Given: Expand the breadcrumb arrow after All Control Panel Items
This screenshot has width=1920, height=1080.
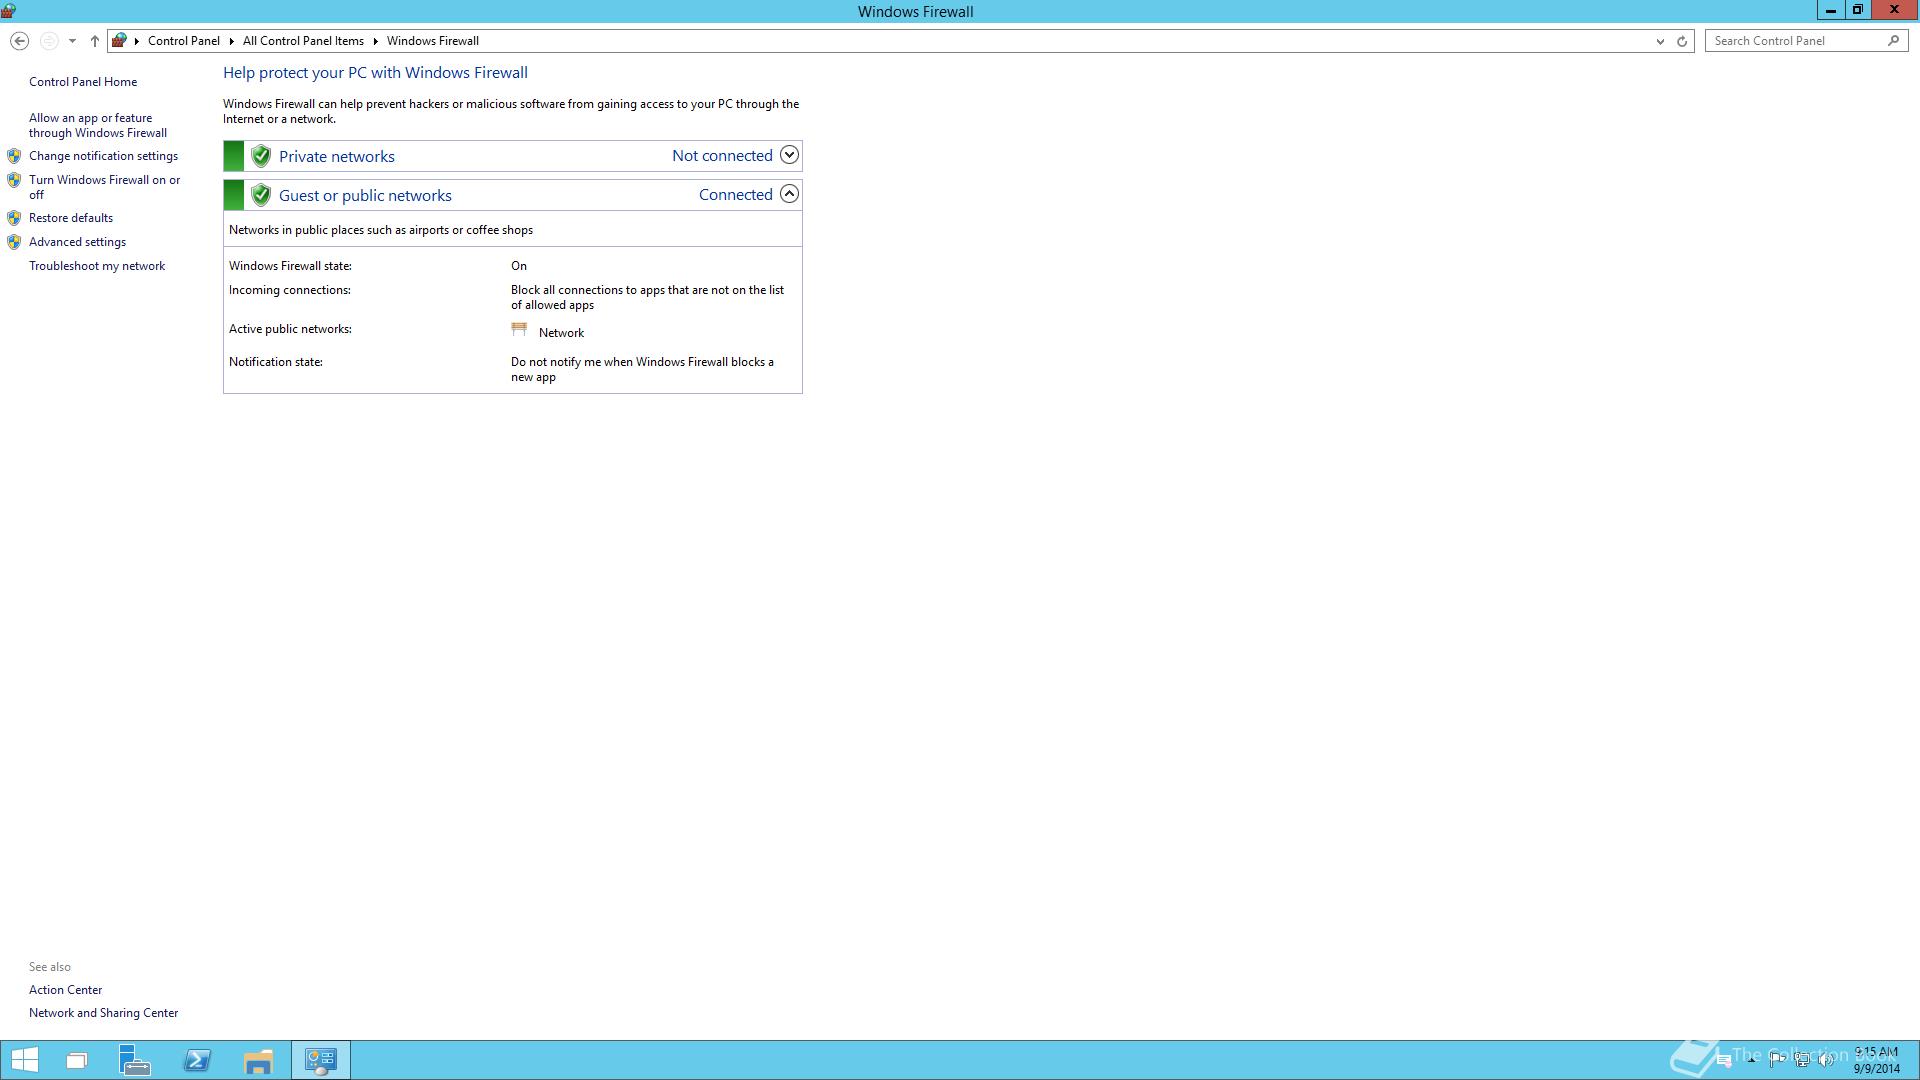Looking at the screenshot, I should 376,41.
